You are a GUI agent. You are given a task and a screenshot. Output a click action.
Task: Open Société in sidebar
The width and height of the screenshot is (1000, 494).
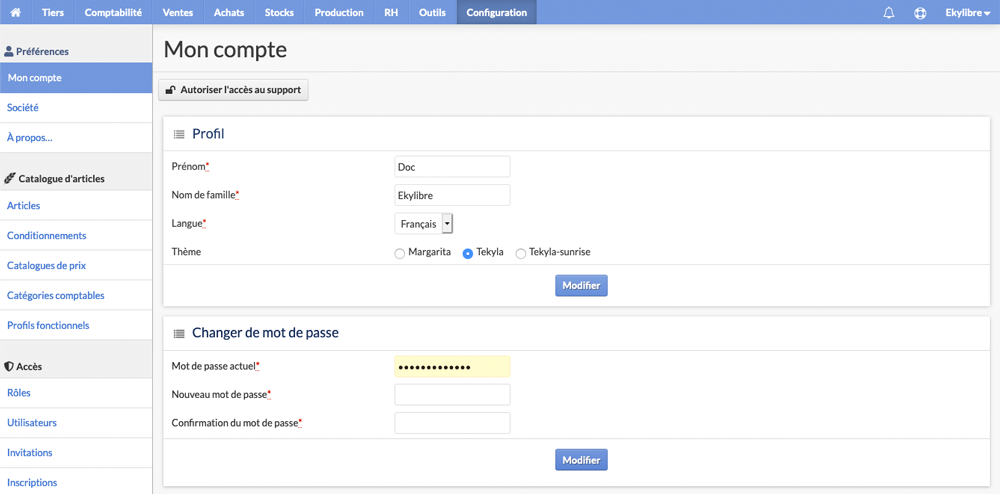coord(76,108)
